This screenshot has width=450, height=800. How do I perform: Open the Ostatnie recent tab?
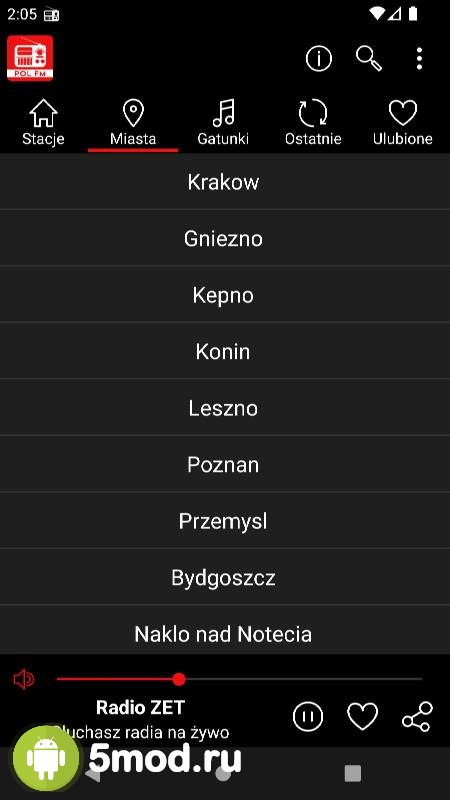(313, 122)
